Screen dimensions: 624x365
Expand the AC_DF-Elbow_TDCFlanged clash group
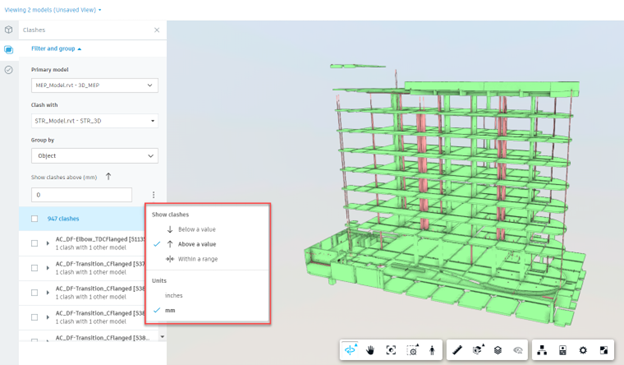click(x=48, y=243)
